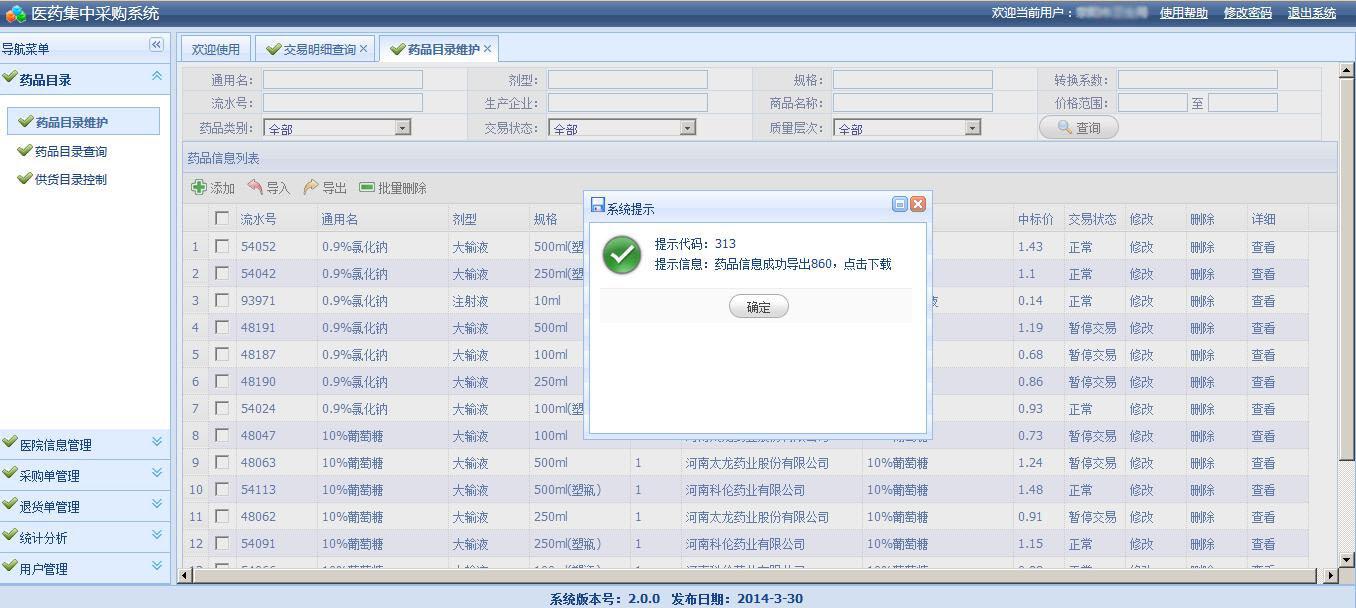Screen dimensions: 1356x608
Task: Click the 退出系统 link
Action: [x=1311, y=13]
